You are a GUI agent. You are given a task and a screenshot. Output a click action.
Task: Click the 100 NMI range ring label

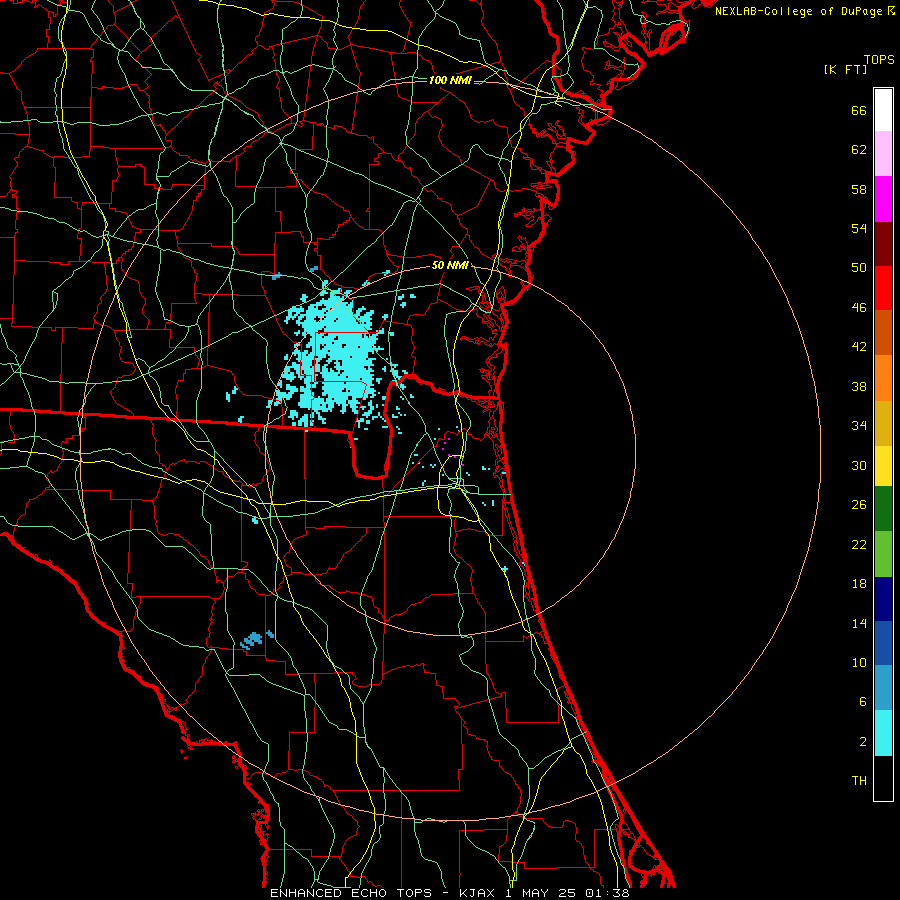coord(450,80)
